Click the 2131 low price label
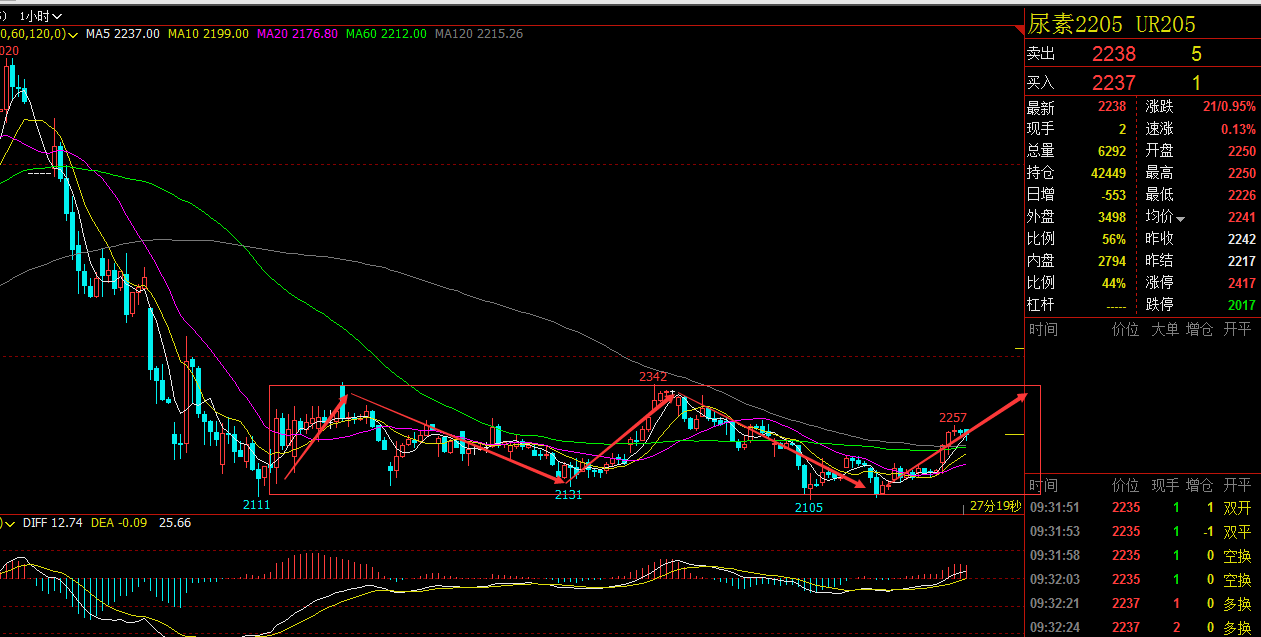The width and height of the screenshot is (1261, 637). [569, 495]
